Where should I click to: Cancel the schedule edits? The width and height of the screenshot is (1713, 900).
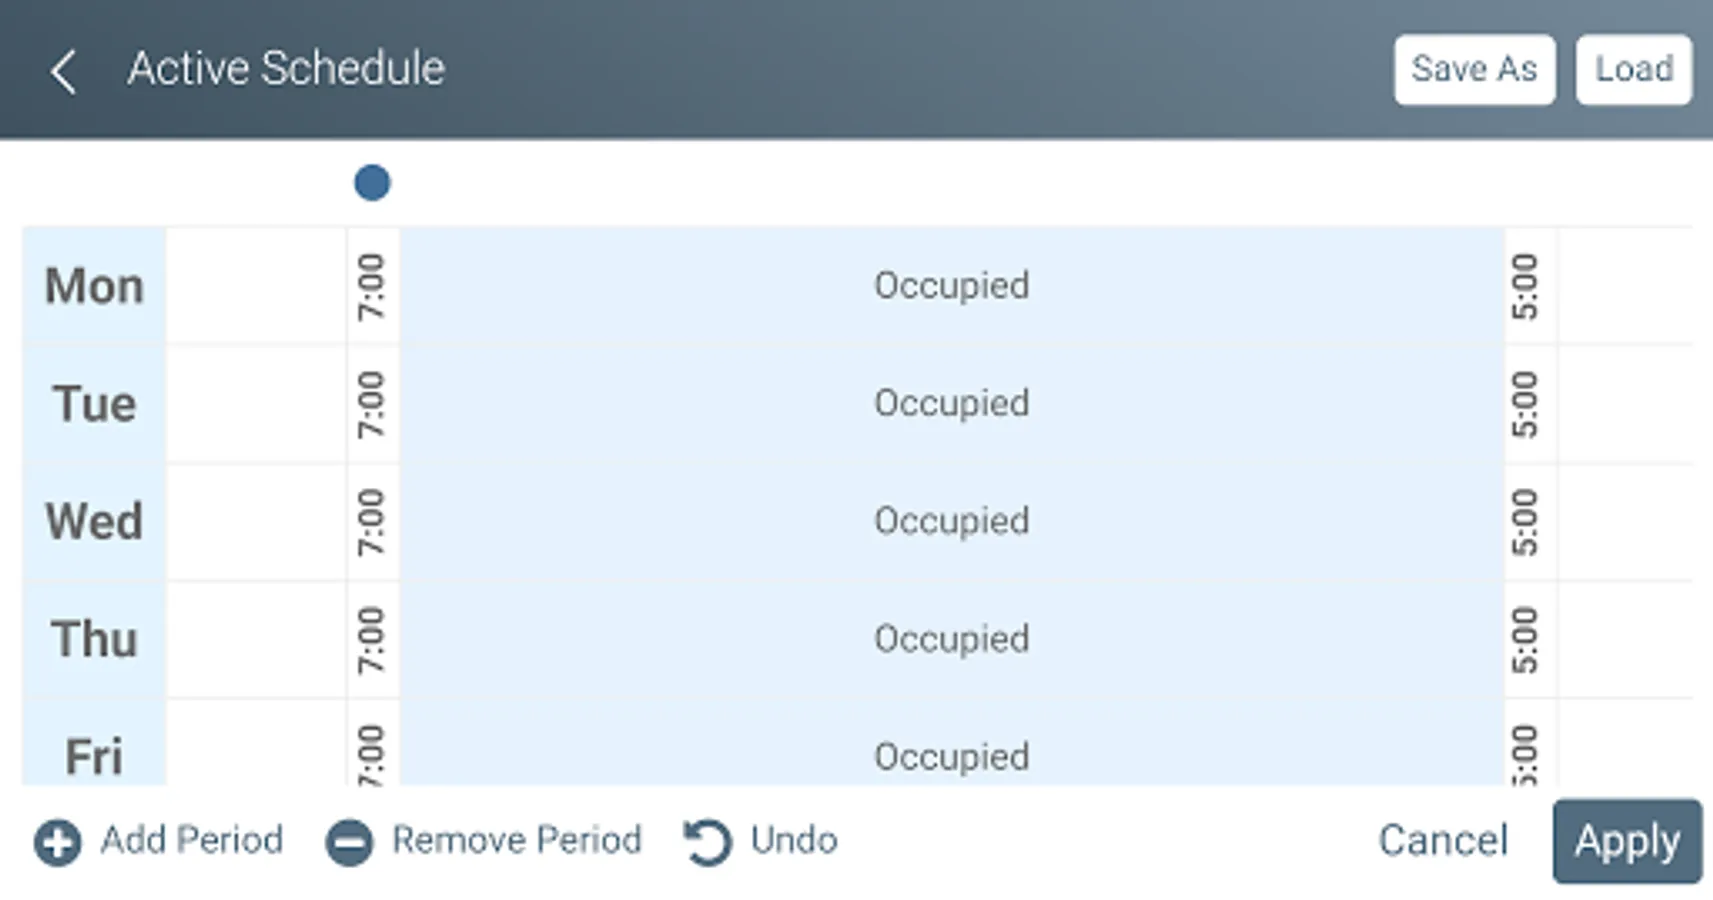coord(1442,841)
